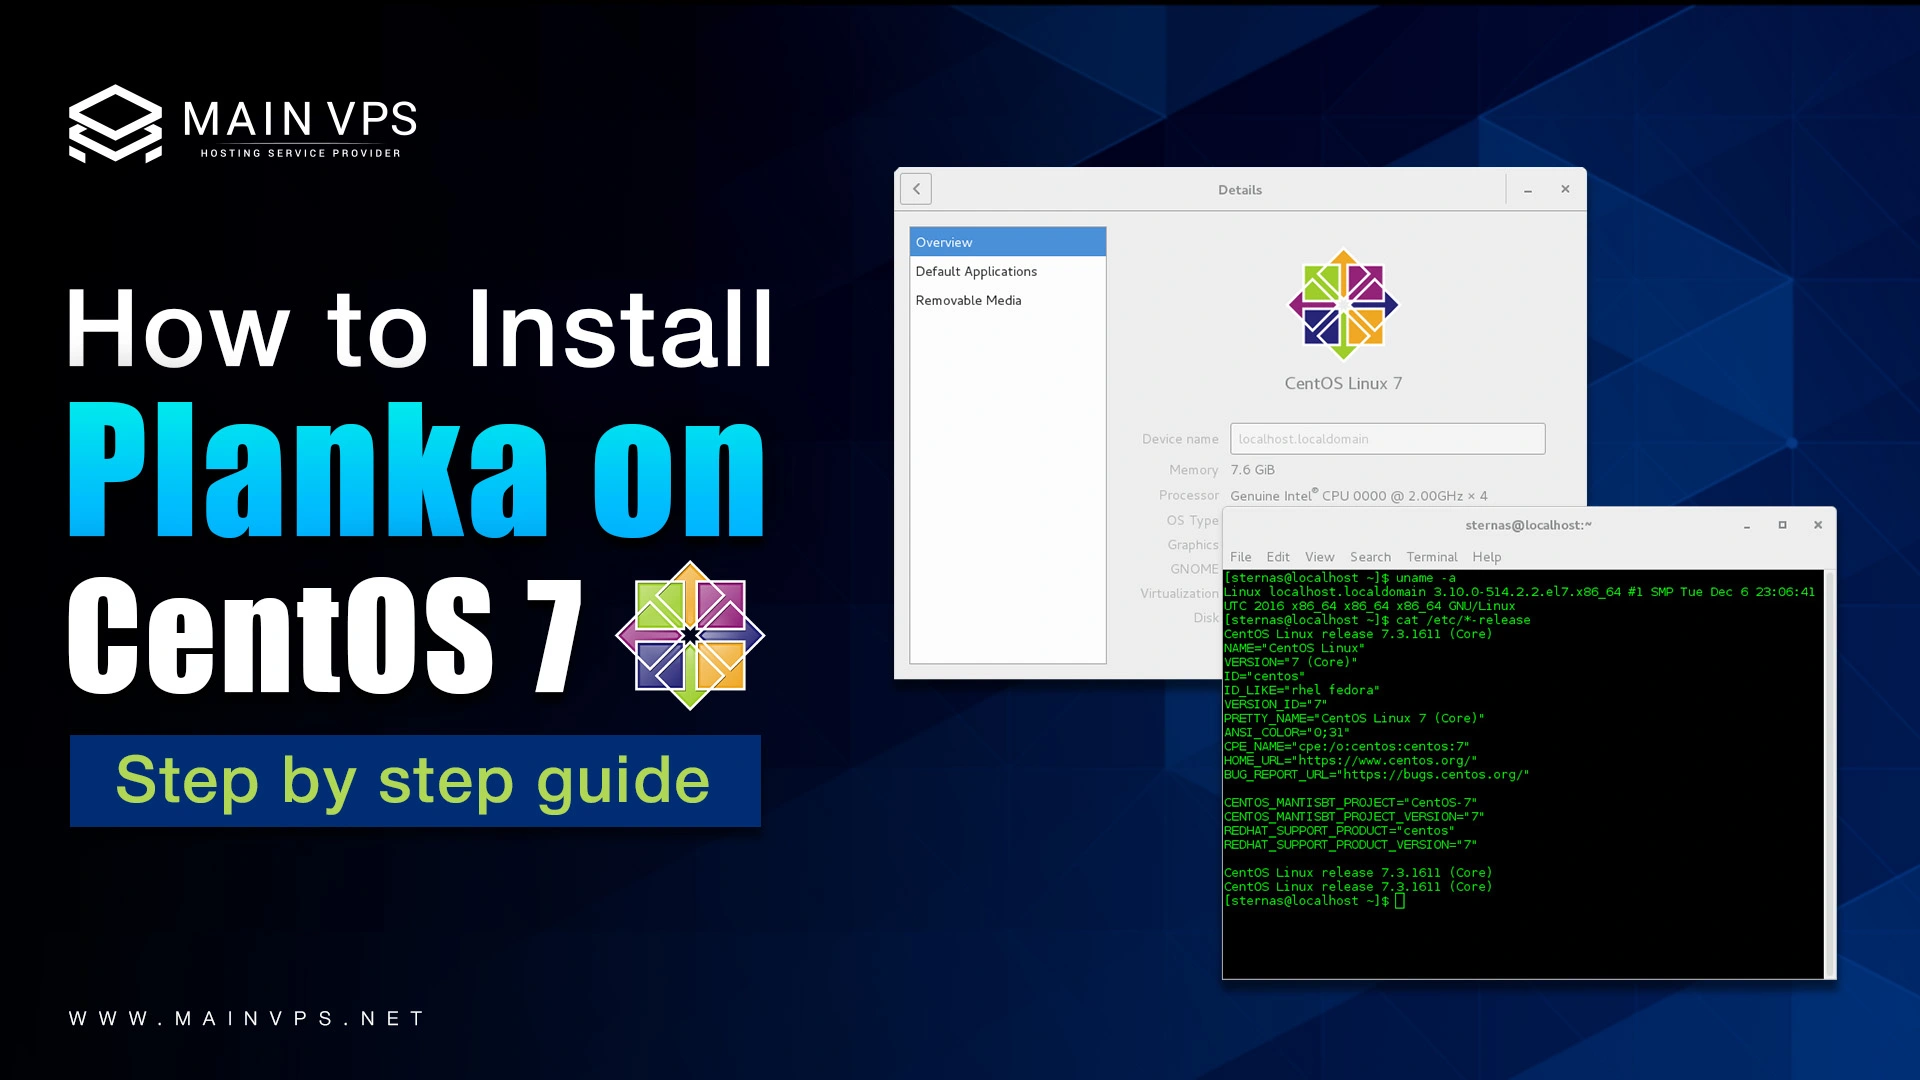Image resolution: width=1920 pixels, height=1080 pixels.
Task: Open the Search menu in the terminal
Action: pos(1370,557)
